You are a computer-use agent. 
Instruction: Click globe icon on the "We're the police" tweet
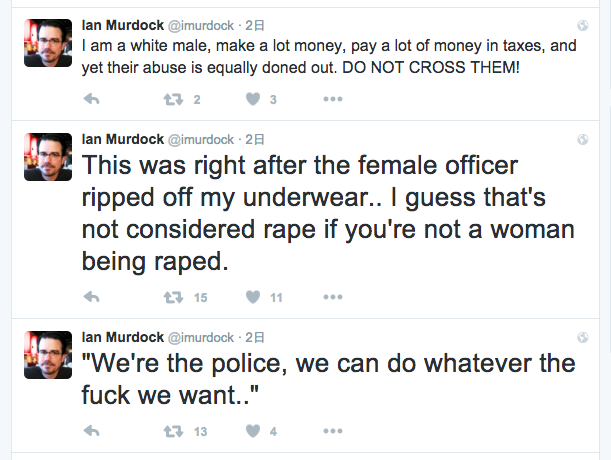tap(583, 338)
